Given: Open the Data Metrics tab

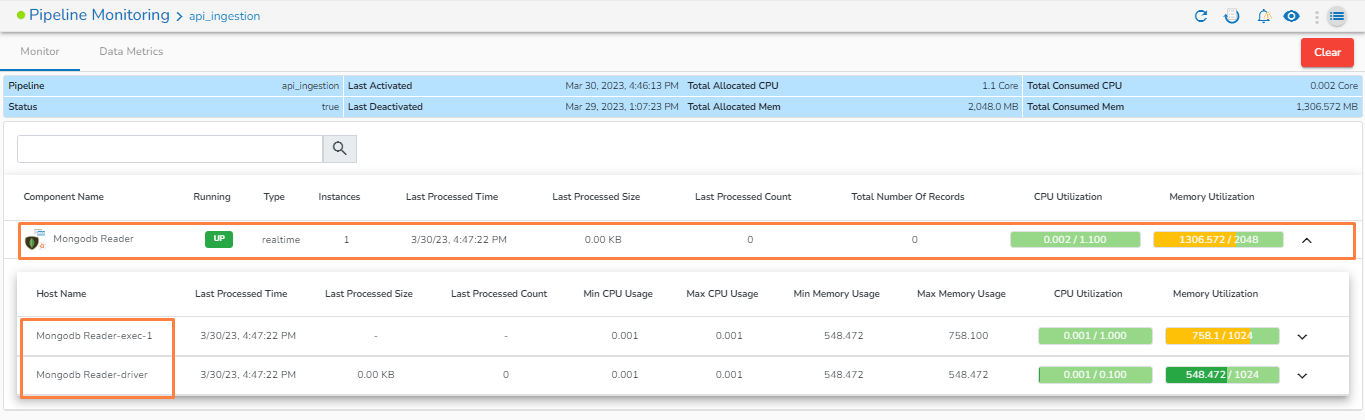Looking at the screenshot, I should click(x=131, y=51).
